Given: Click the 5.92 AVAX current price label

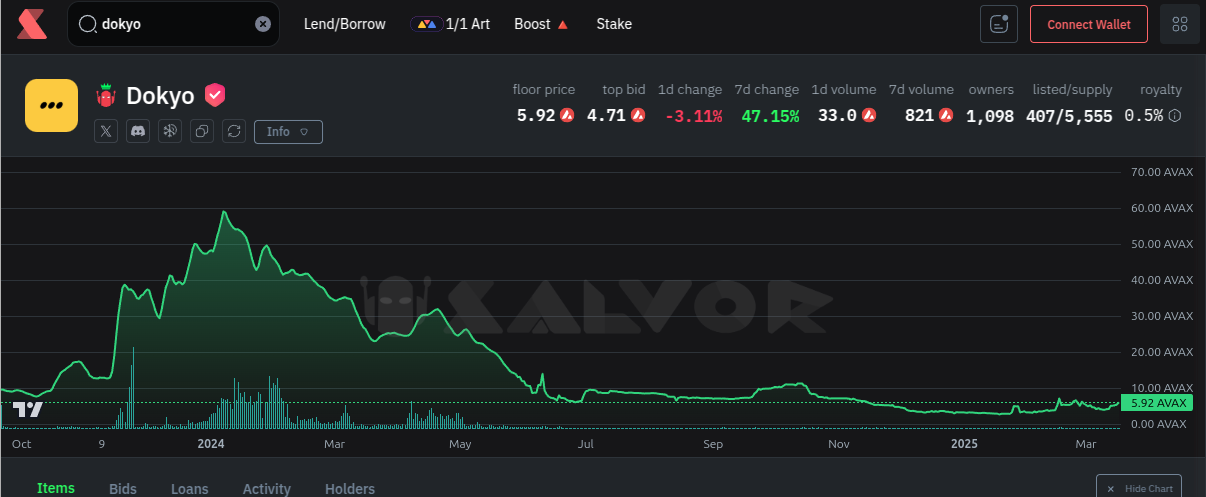Looking at the screenshot, I should pos(1158,403).
